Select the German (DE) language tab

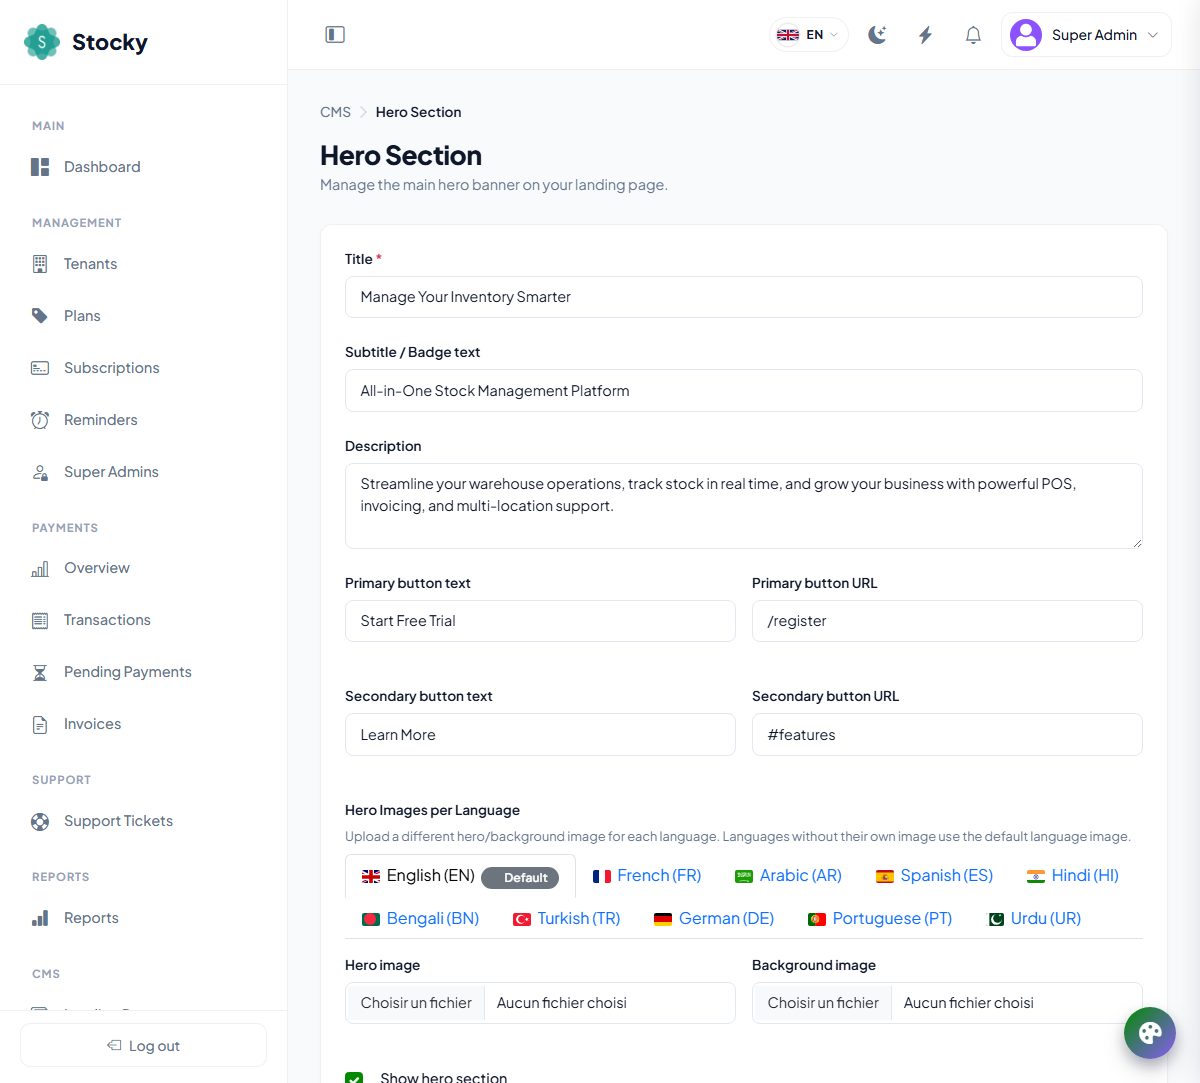[x=714, y=918]
